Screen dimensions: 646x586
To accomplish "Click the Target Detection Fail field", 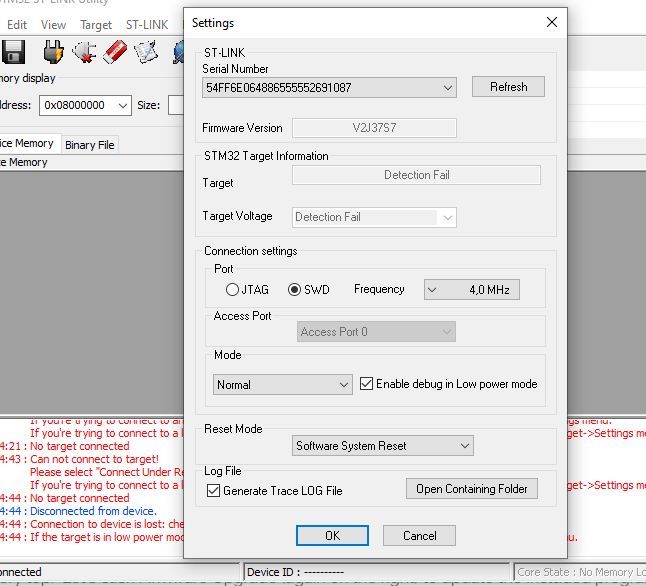I will (417, 175).
